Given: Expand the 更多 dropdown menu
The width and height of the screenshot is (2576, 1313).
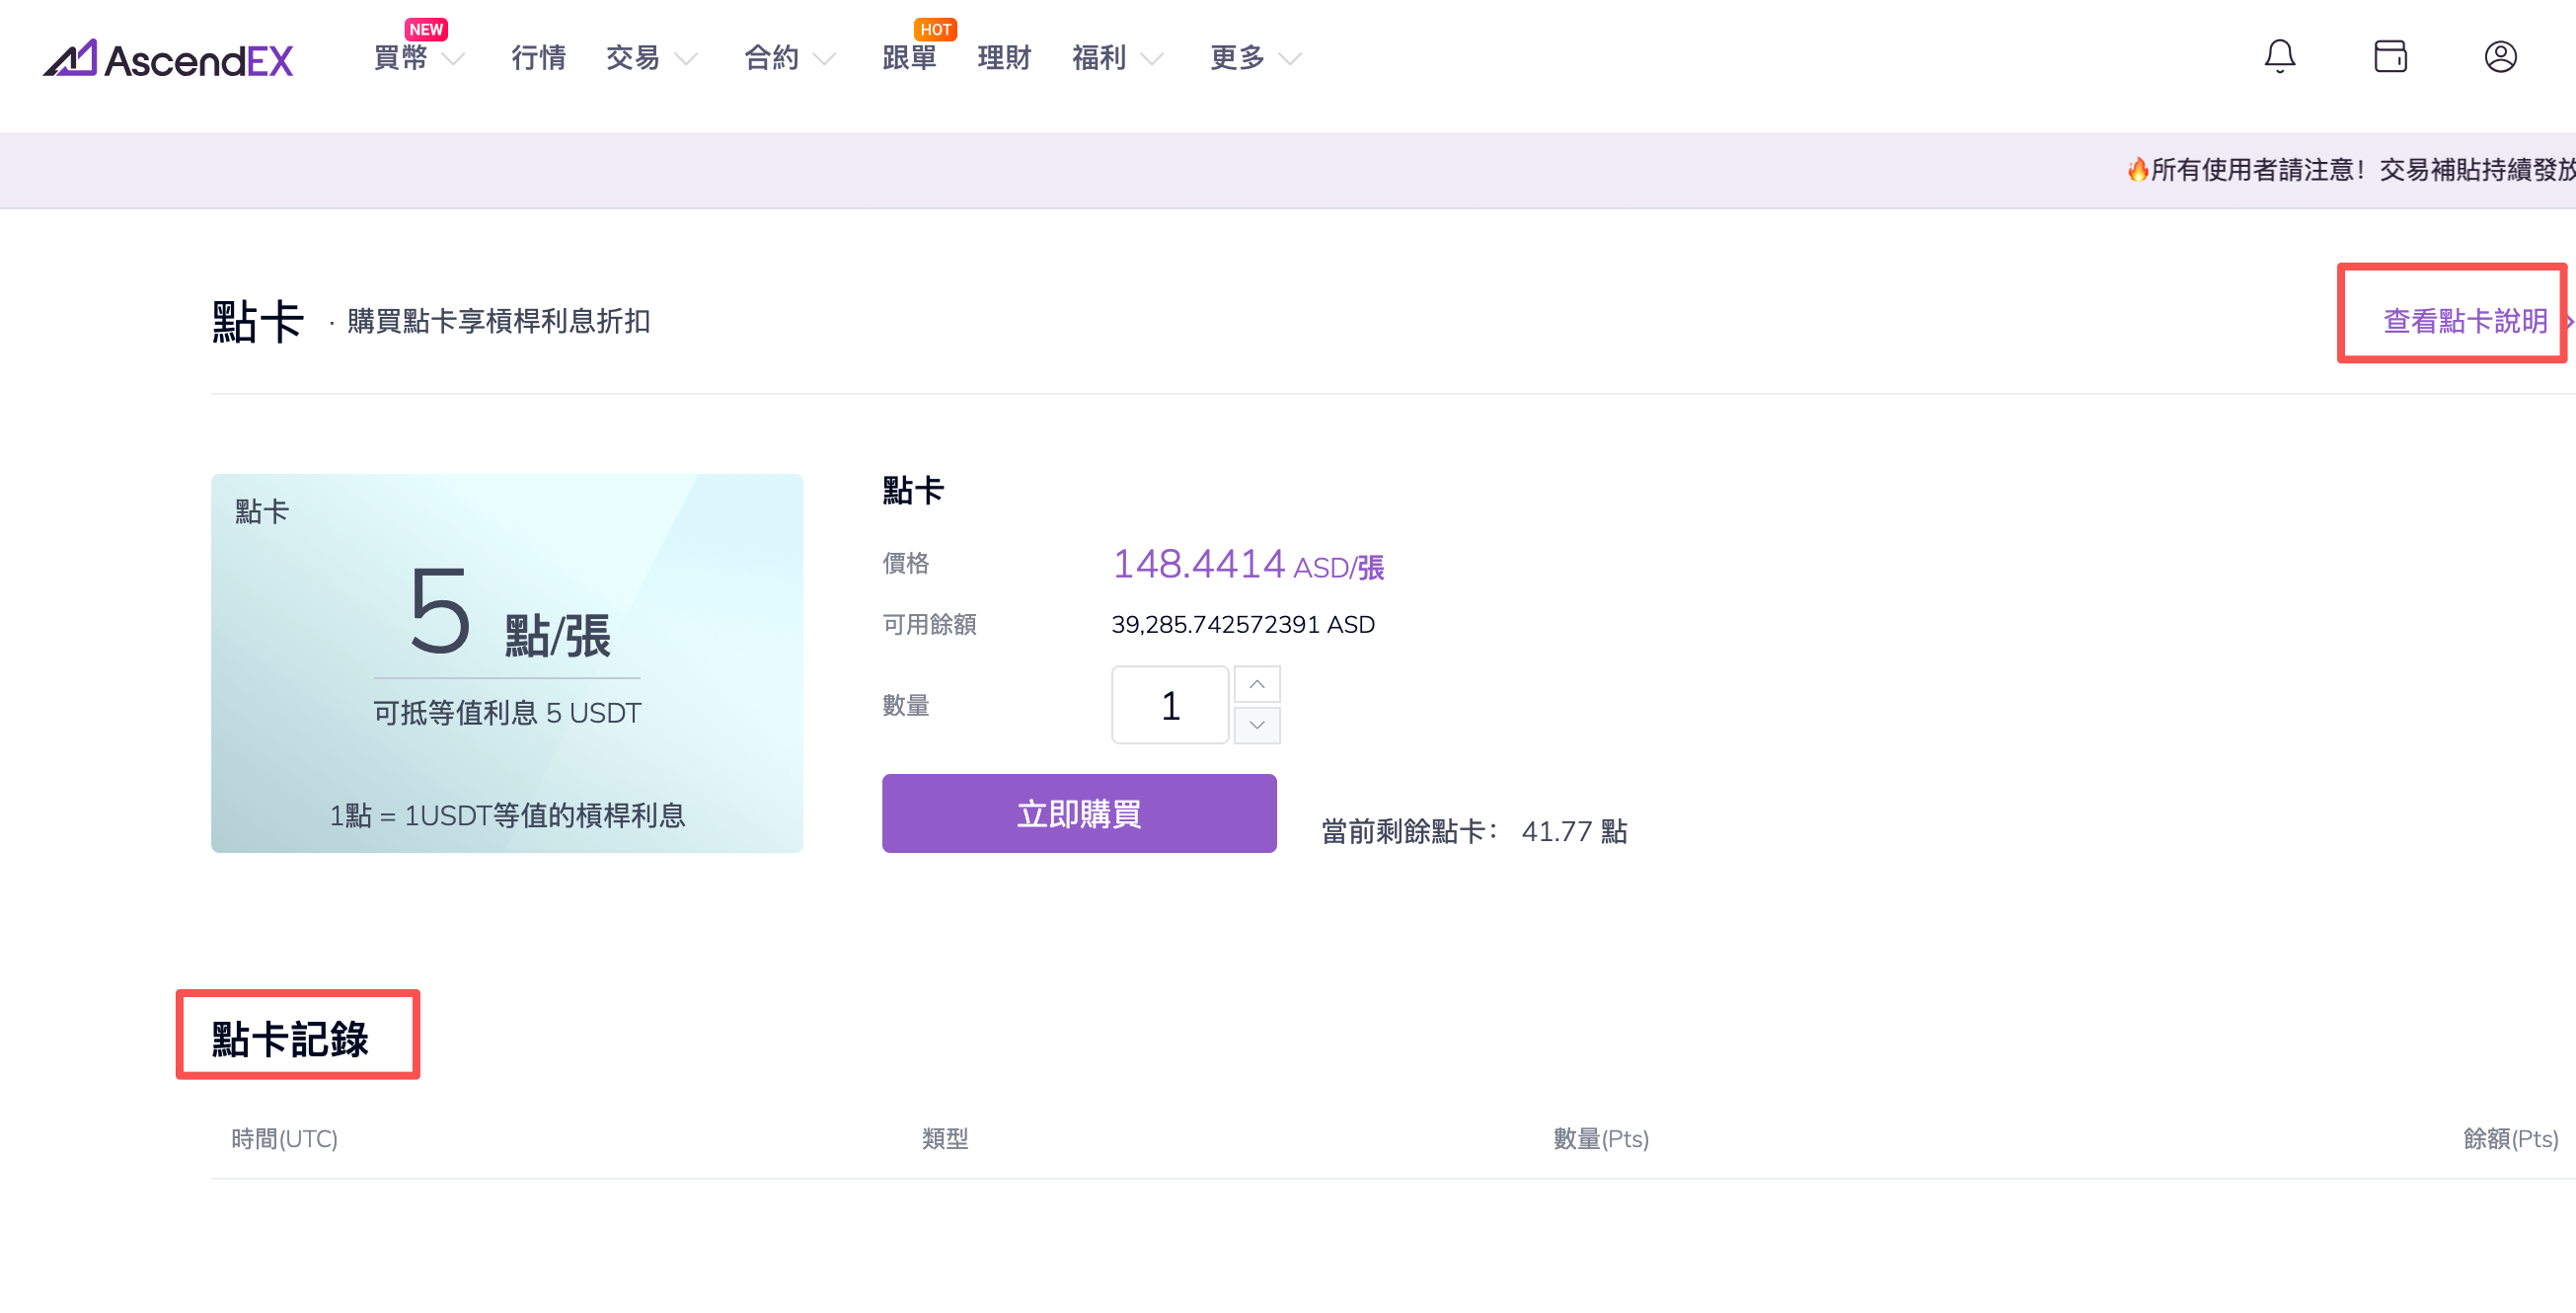Looking at the screenshot, I should tap(1254, 59).
